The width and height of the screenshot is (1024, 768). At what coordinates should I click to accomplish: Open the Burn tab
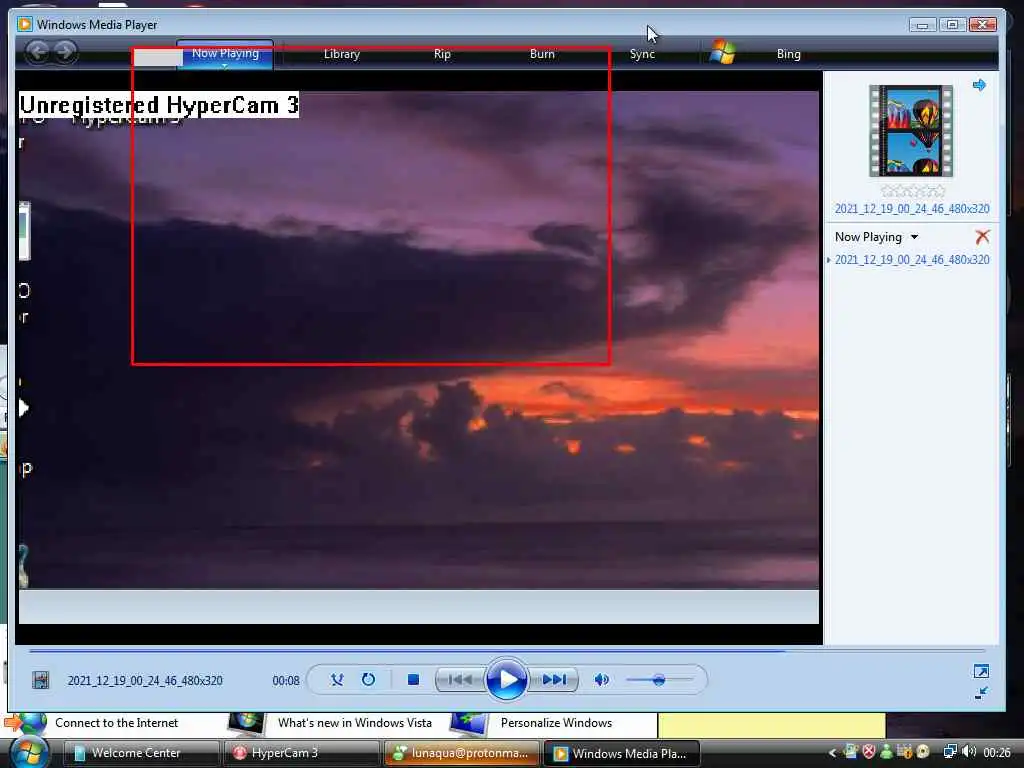(542, 54)
